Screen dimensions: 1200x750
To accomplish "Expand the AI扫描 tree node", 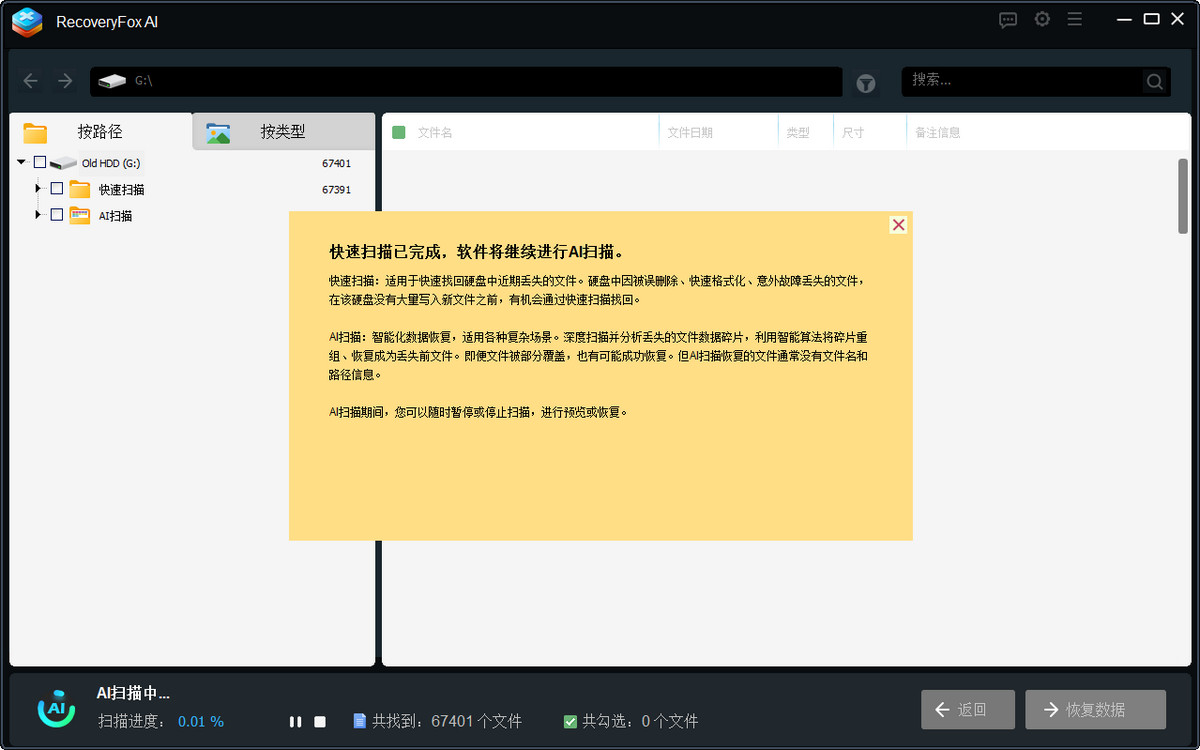I will [x=39, y=214].
